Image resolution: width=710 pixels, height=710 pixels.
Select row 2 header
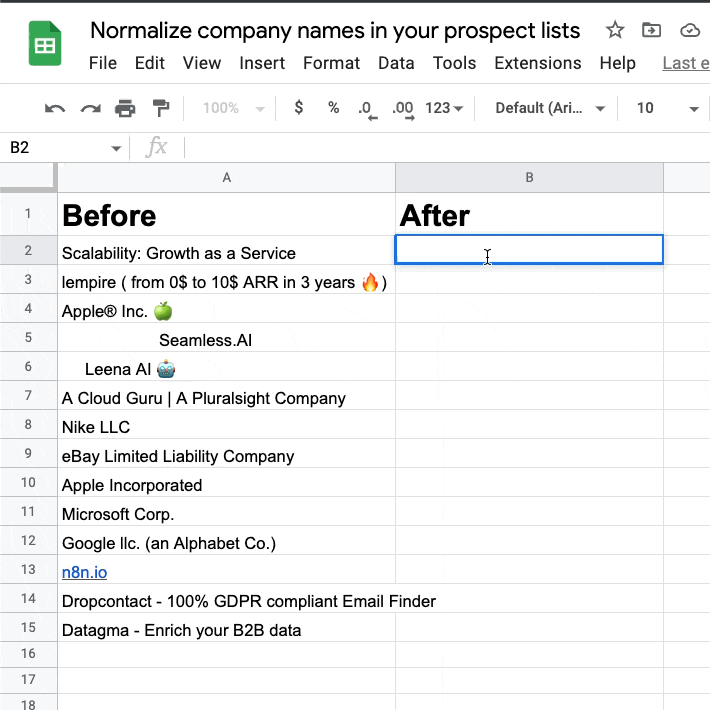coord(28,250)
